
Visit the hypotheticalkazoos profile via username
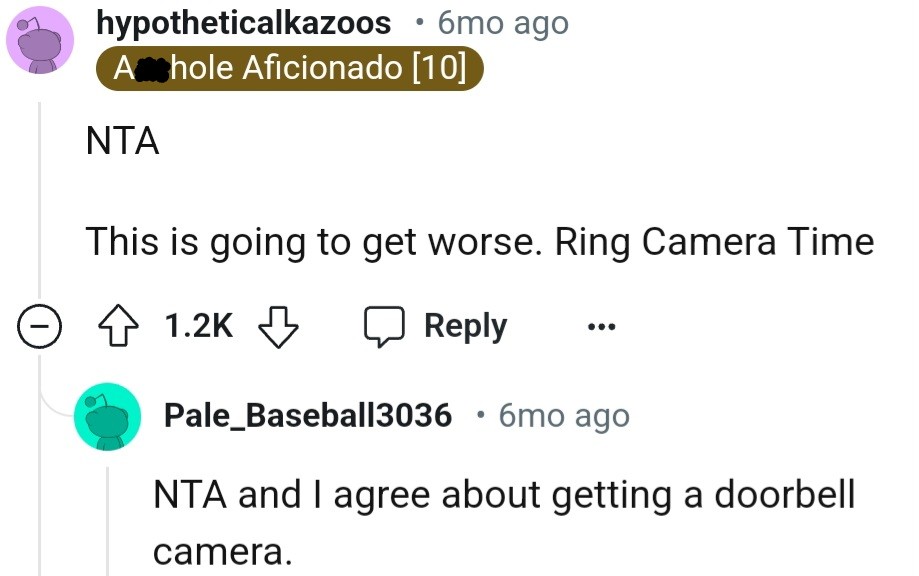click(243, 23)
